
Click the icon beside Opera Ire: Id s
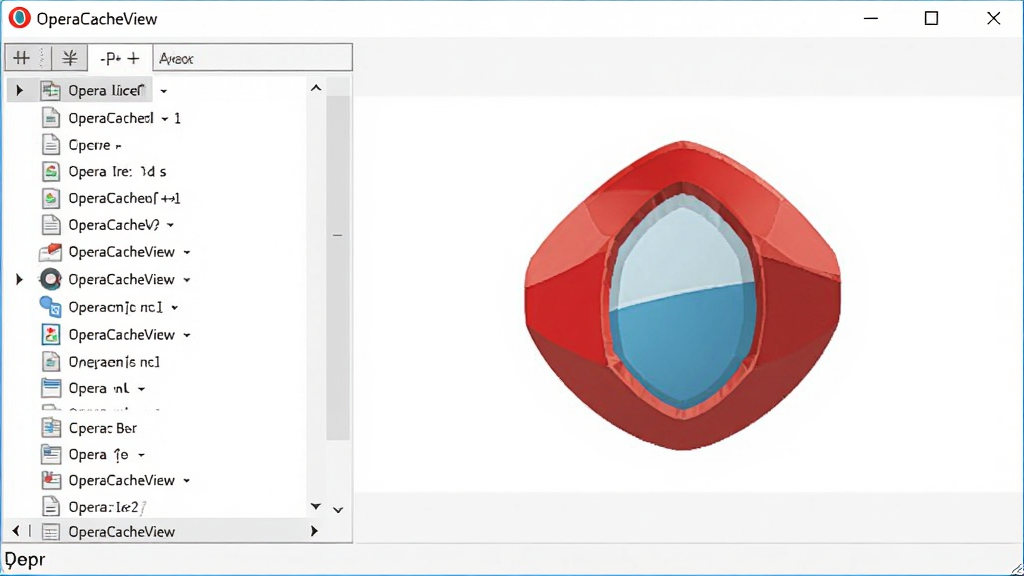[x=50, y=171]
